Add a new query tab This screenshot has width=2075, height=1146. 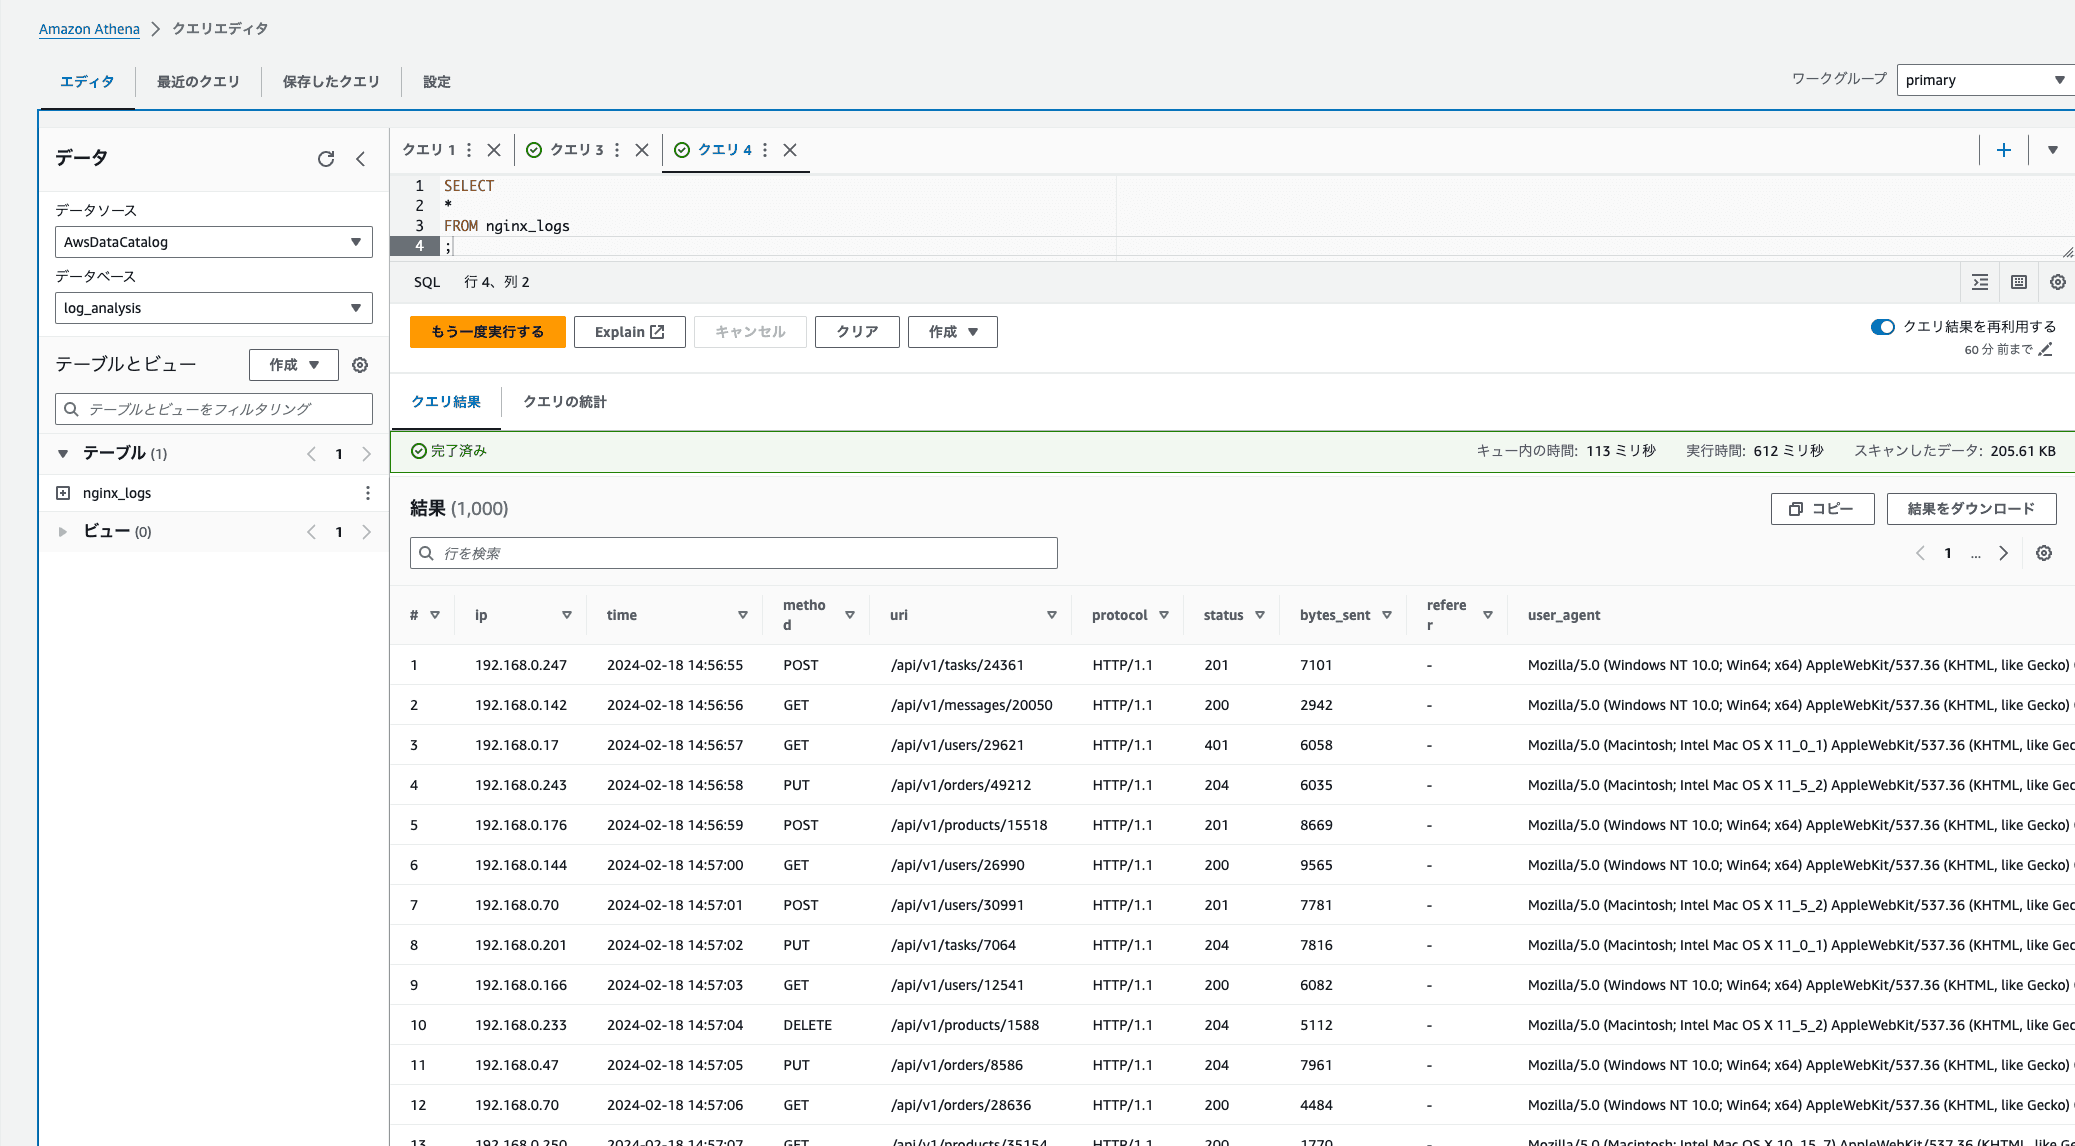2004,150
